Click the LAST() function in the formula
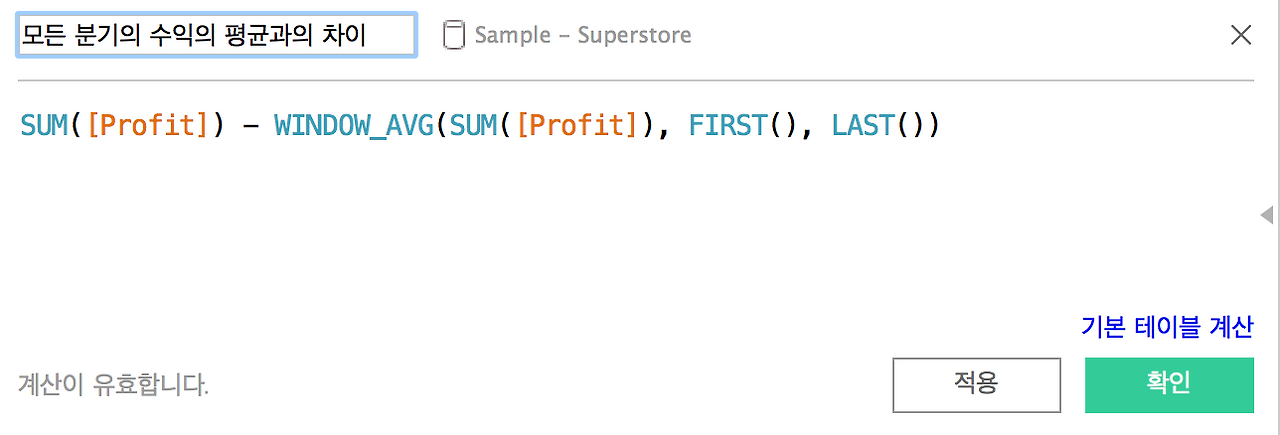1280x435 pixels. [878, 127]
